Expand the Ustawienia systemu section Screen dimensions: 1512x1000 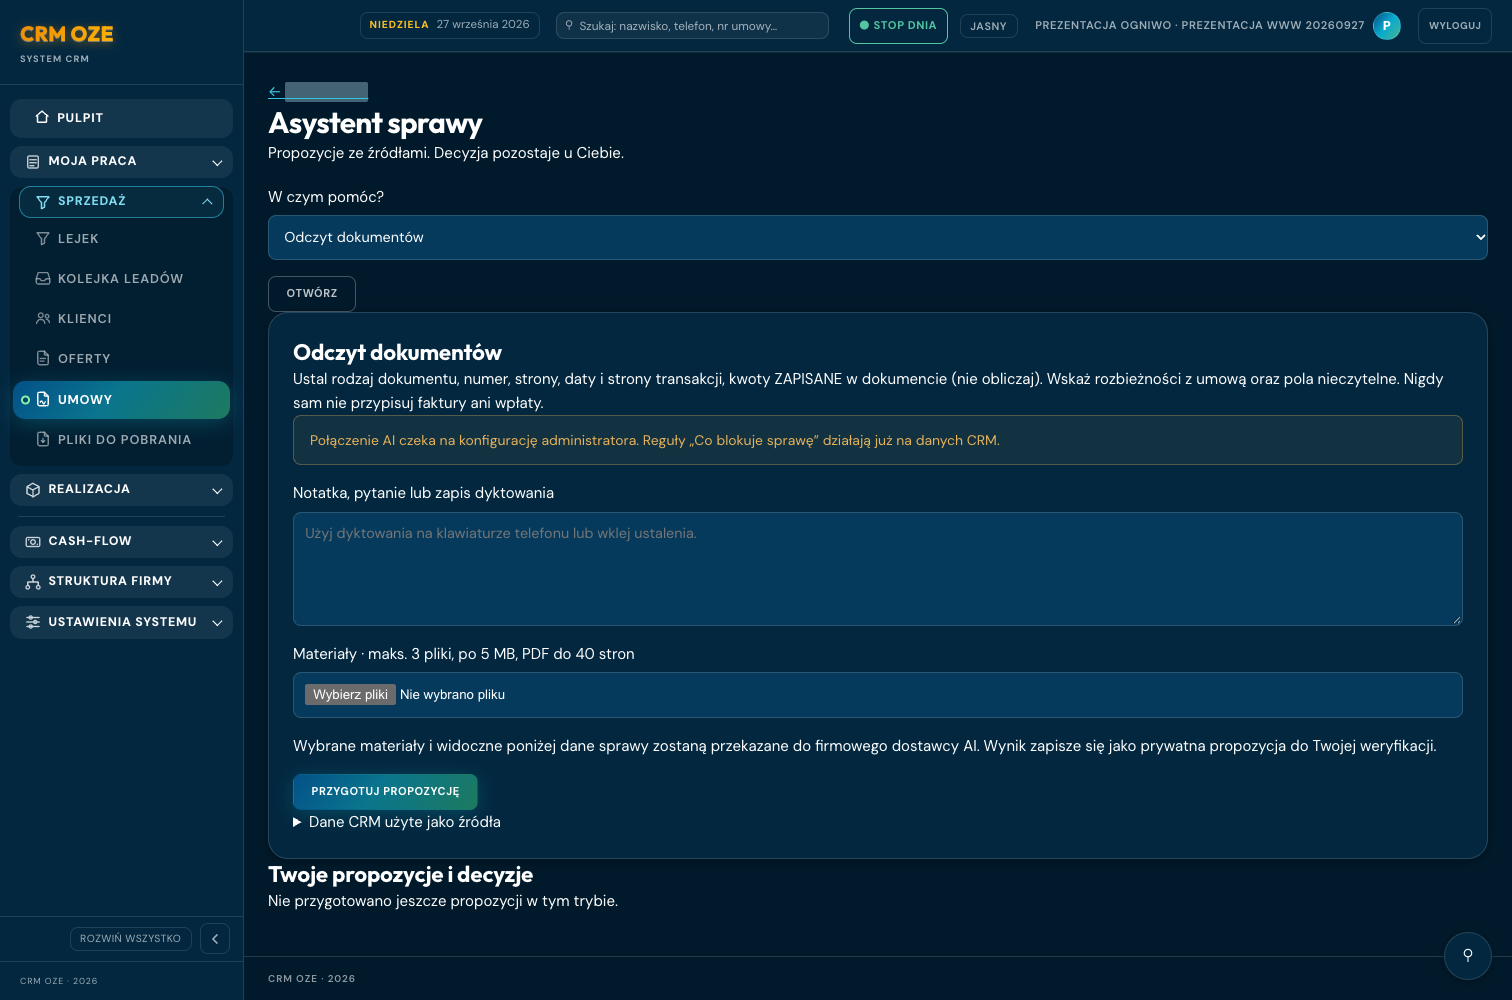(x=121, y=622)
